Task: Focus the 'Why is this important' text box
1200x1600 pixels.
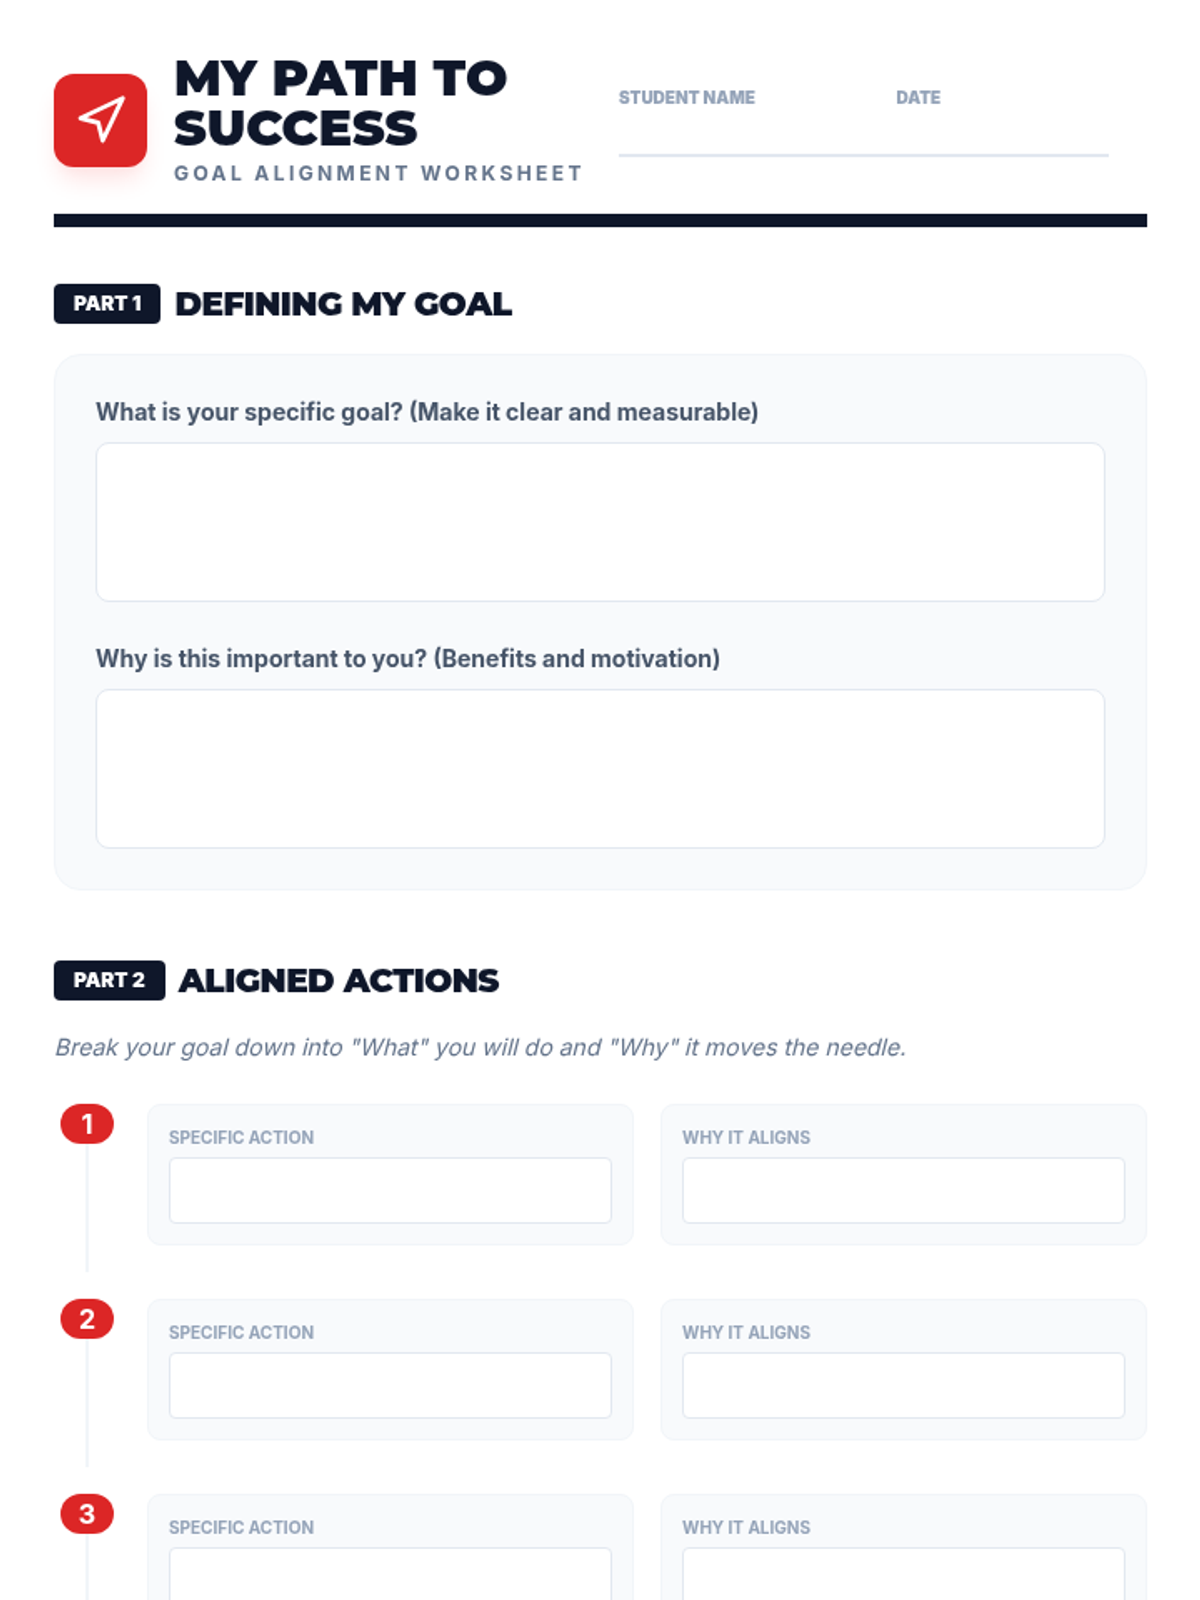Action: click(x=600, y=768)
